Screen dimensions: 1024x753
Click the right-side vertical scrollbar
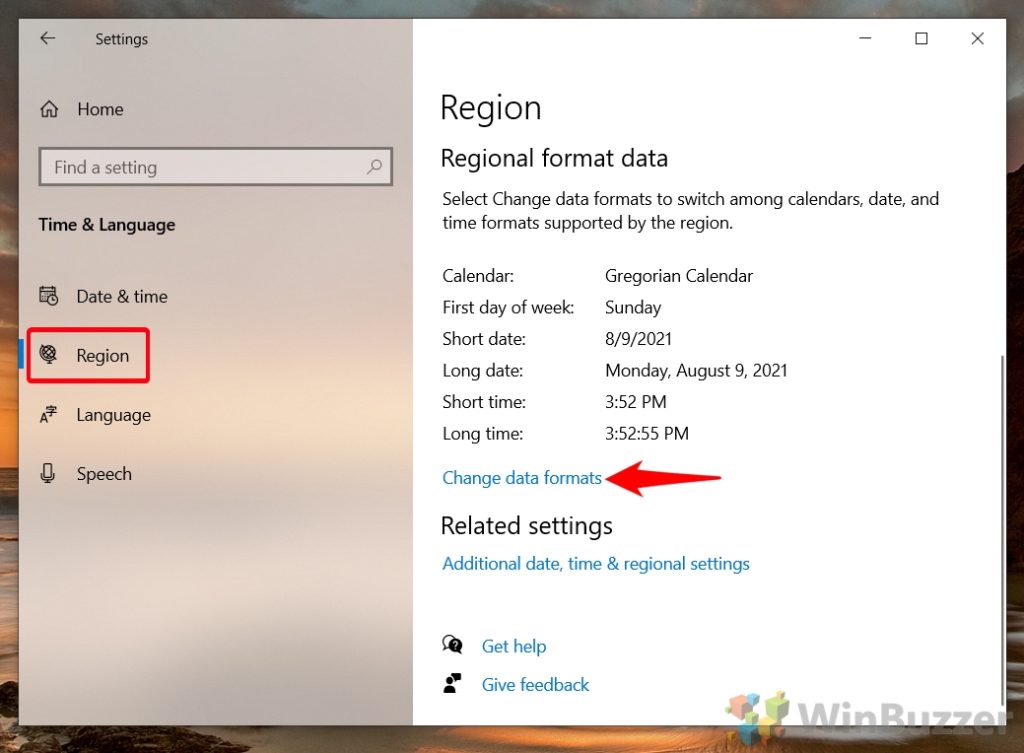coord(1002,529)
